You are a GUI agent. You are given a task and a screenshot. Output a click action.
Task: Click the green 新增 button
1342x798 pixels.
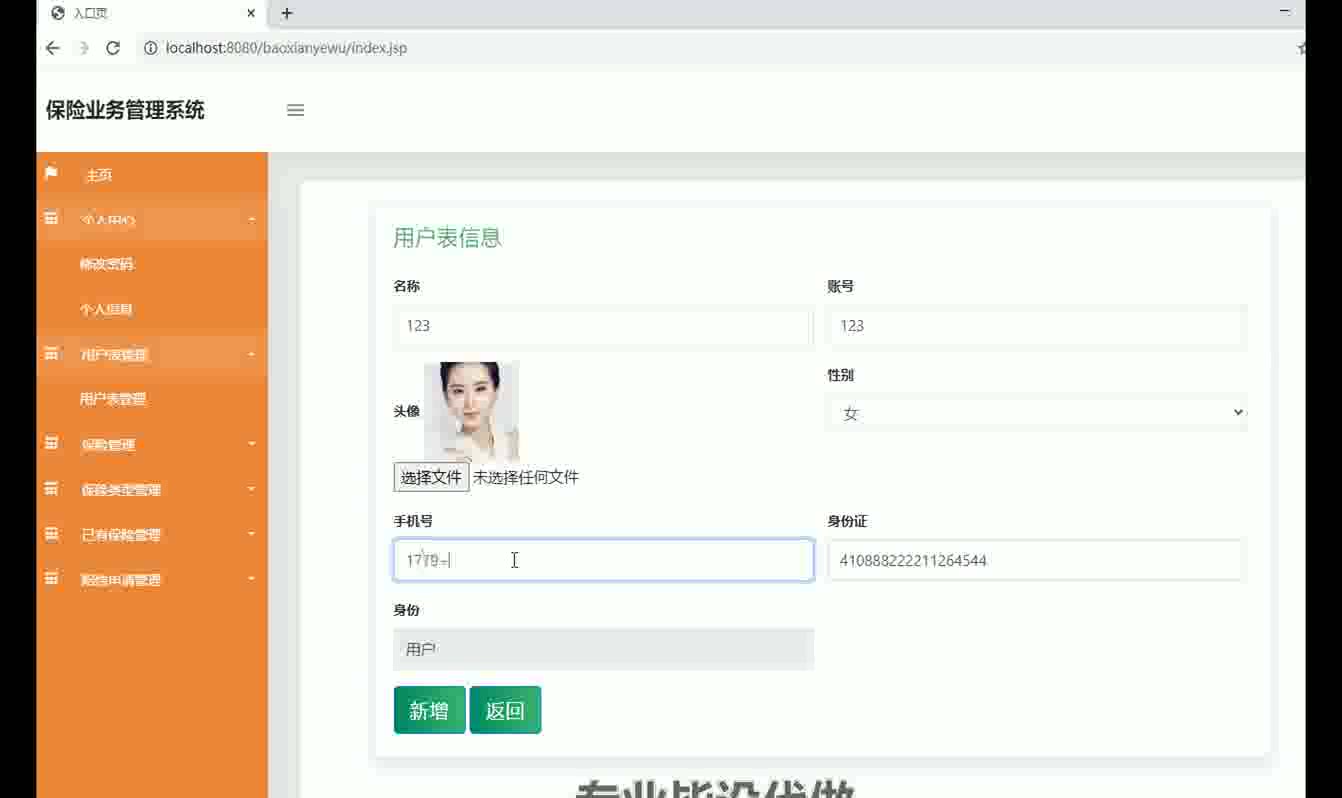[x=430, y=710]
